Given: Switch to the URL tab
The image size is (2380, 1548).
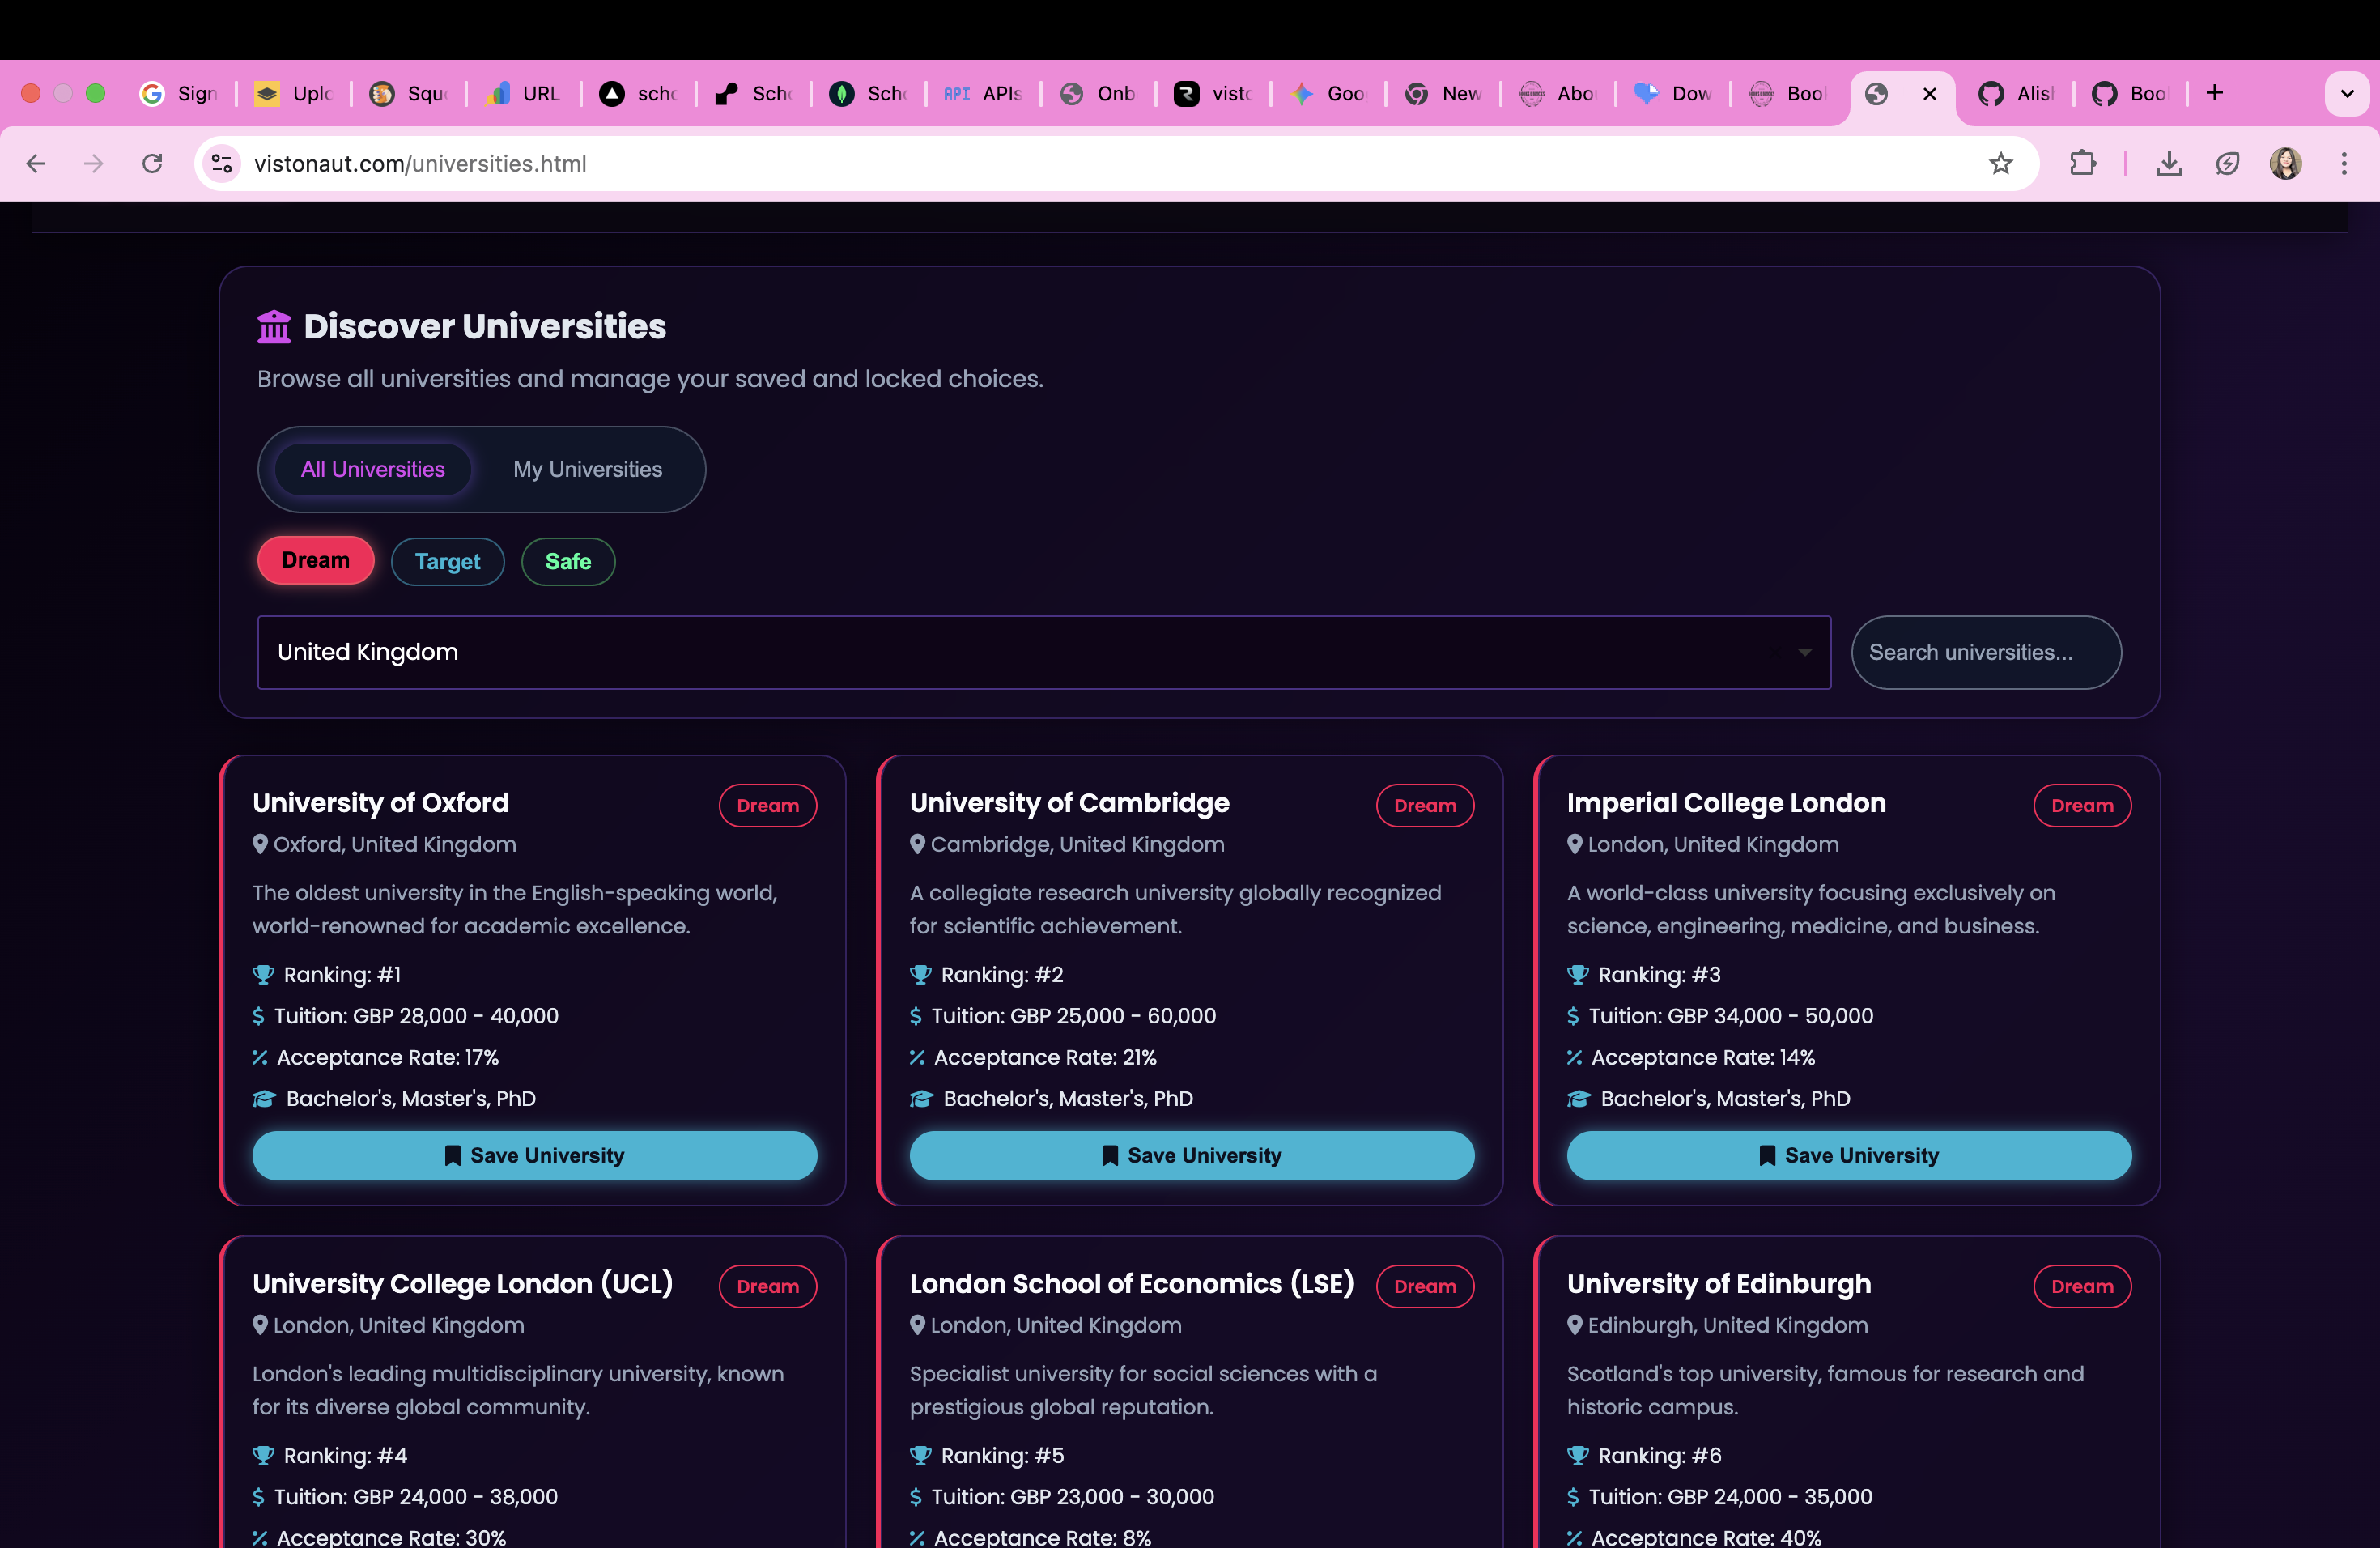Looking at the screenshot, I should pyautogui.click(x=523, y=94).
